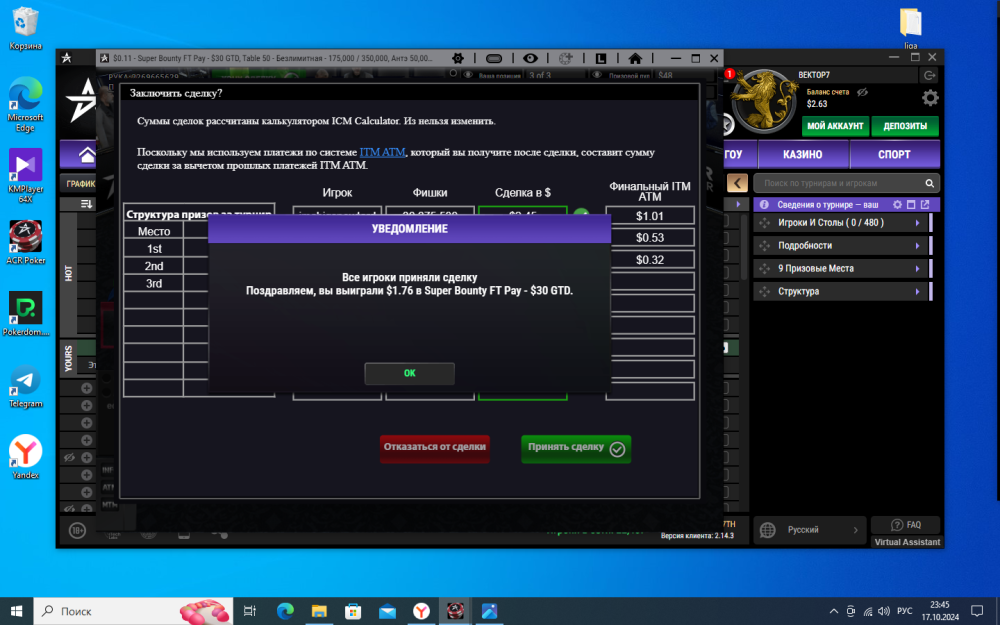Click the logout icon next to username

pyautogui.click(x=930, y=75)
